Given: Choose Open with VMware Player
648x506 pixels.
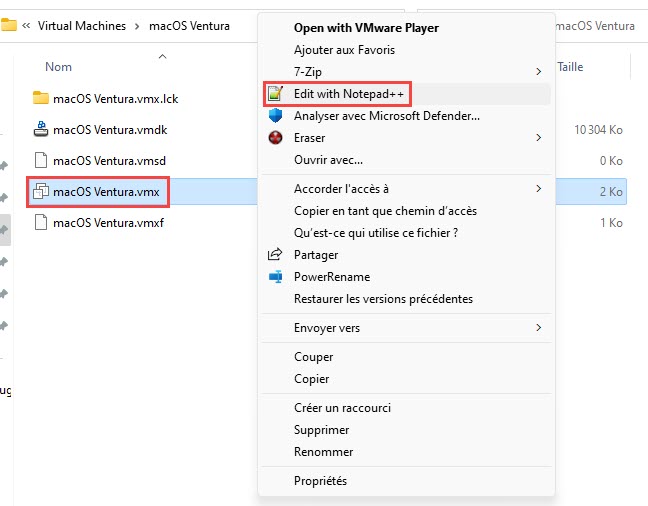Looking at the screenshot, I should (366, 28).
